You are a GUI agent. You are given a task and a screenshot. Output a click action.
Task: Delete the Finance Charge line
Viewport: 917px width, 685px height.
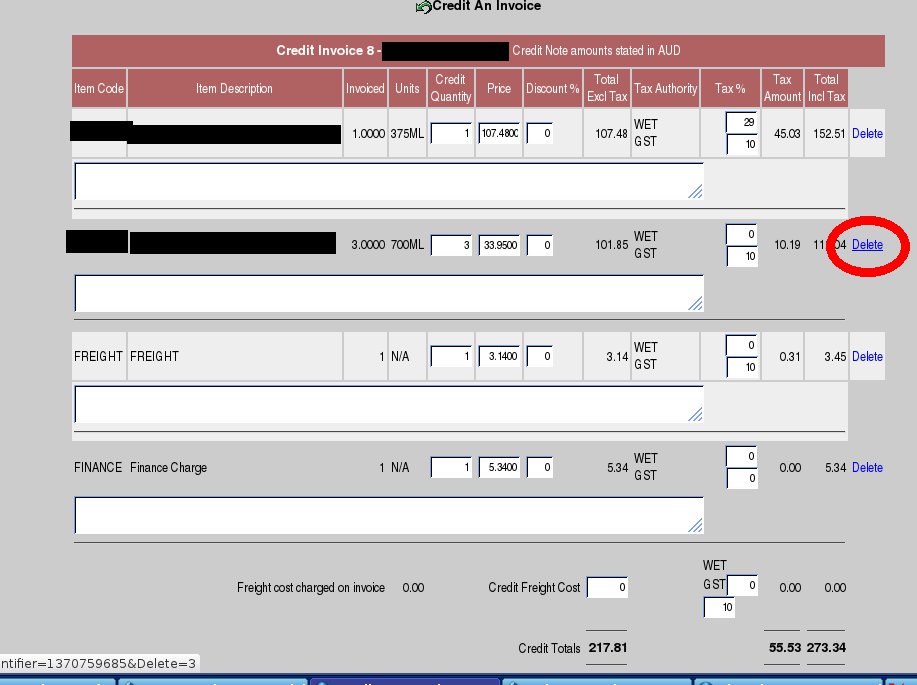click(867, 468)
